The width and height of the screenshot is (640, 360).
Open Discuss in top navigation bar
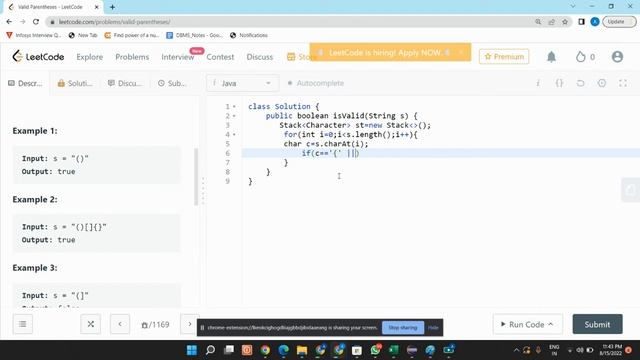pos(260,57)
